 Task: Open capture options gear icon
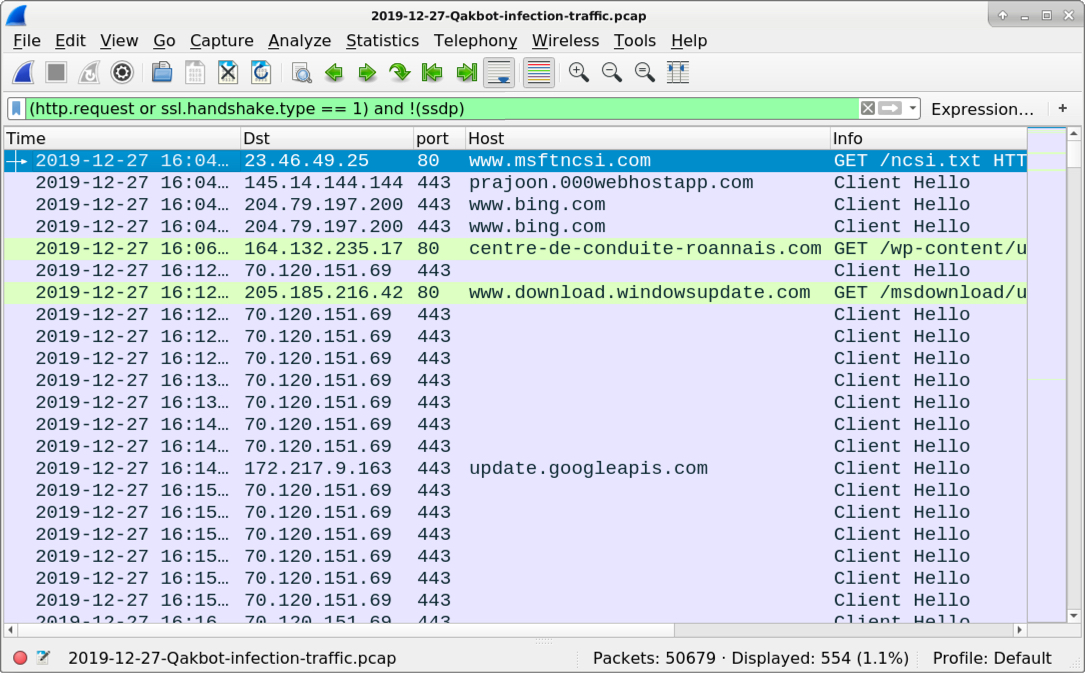click(x=122, y=73)
